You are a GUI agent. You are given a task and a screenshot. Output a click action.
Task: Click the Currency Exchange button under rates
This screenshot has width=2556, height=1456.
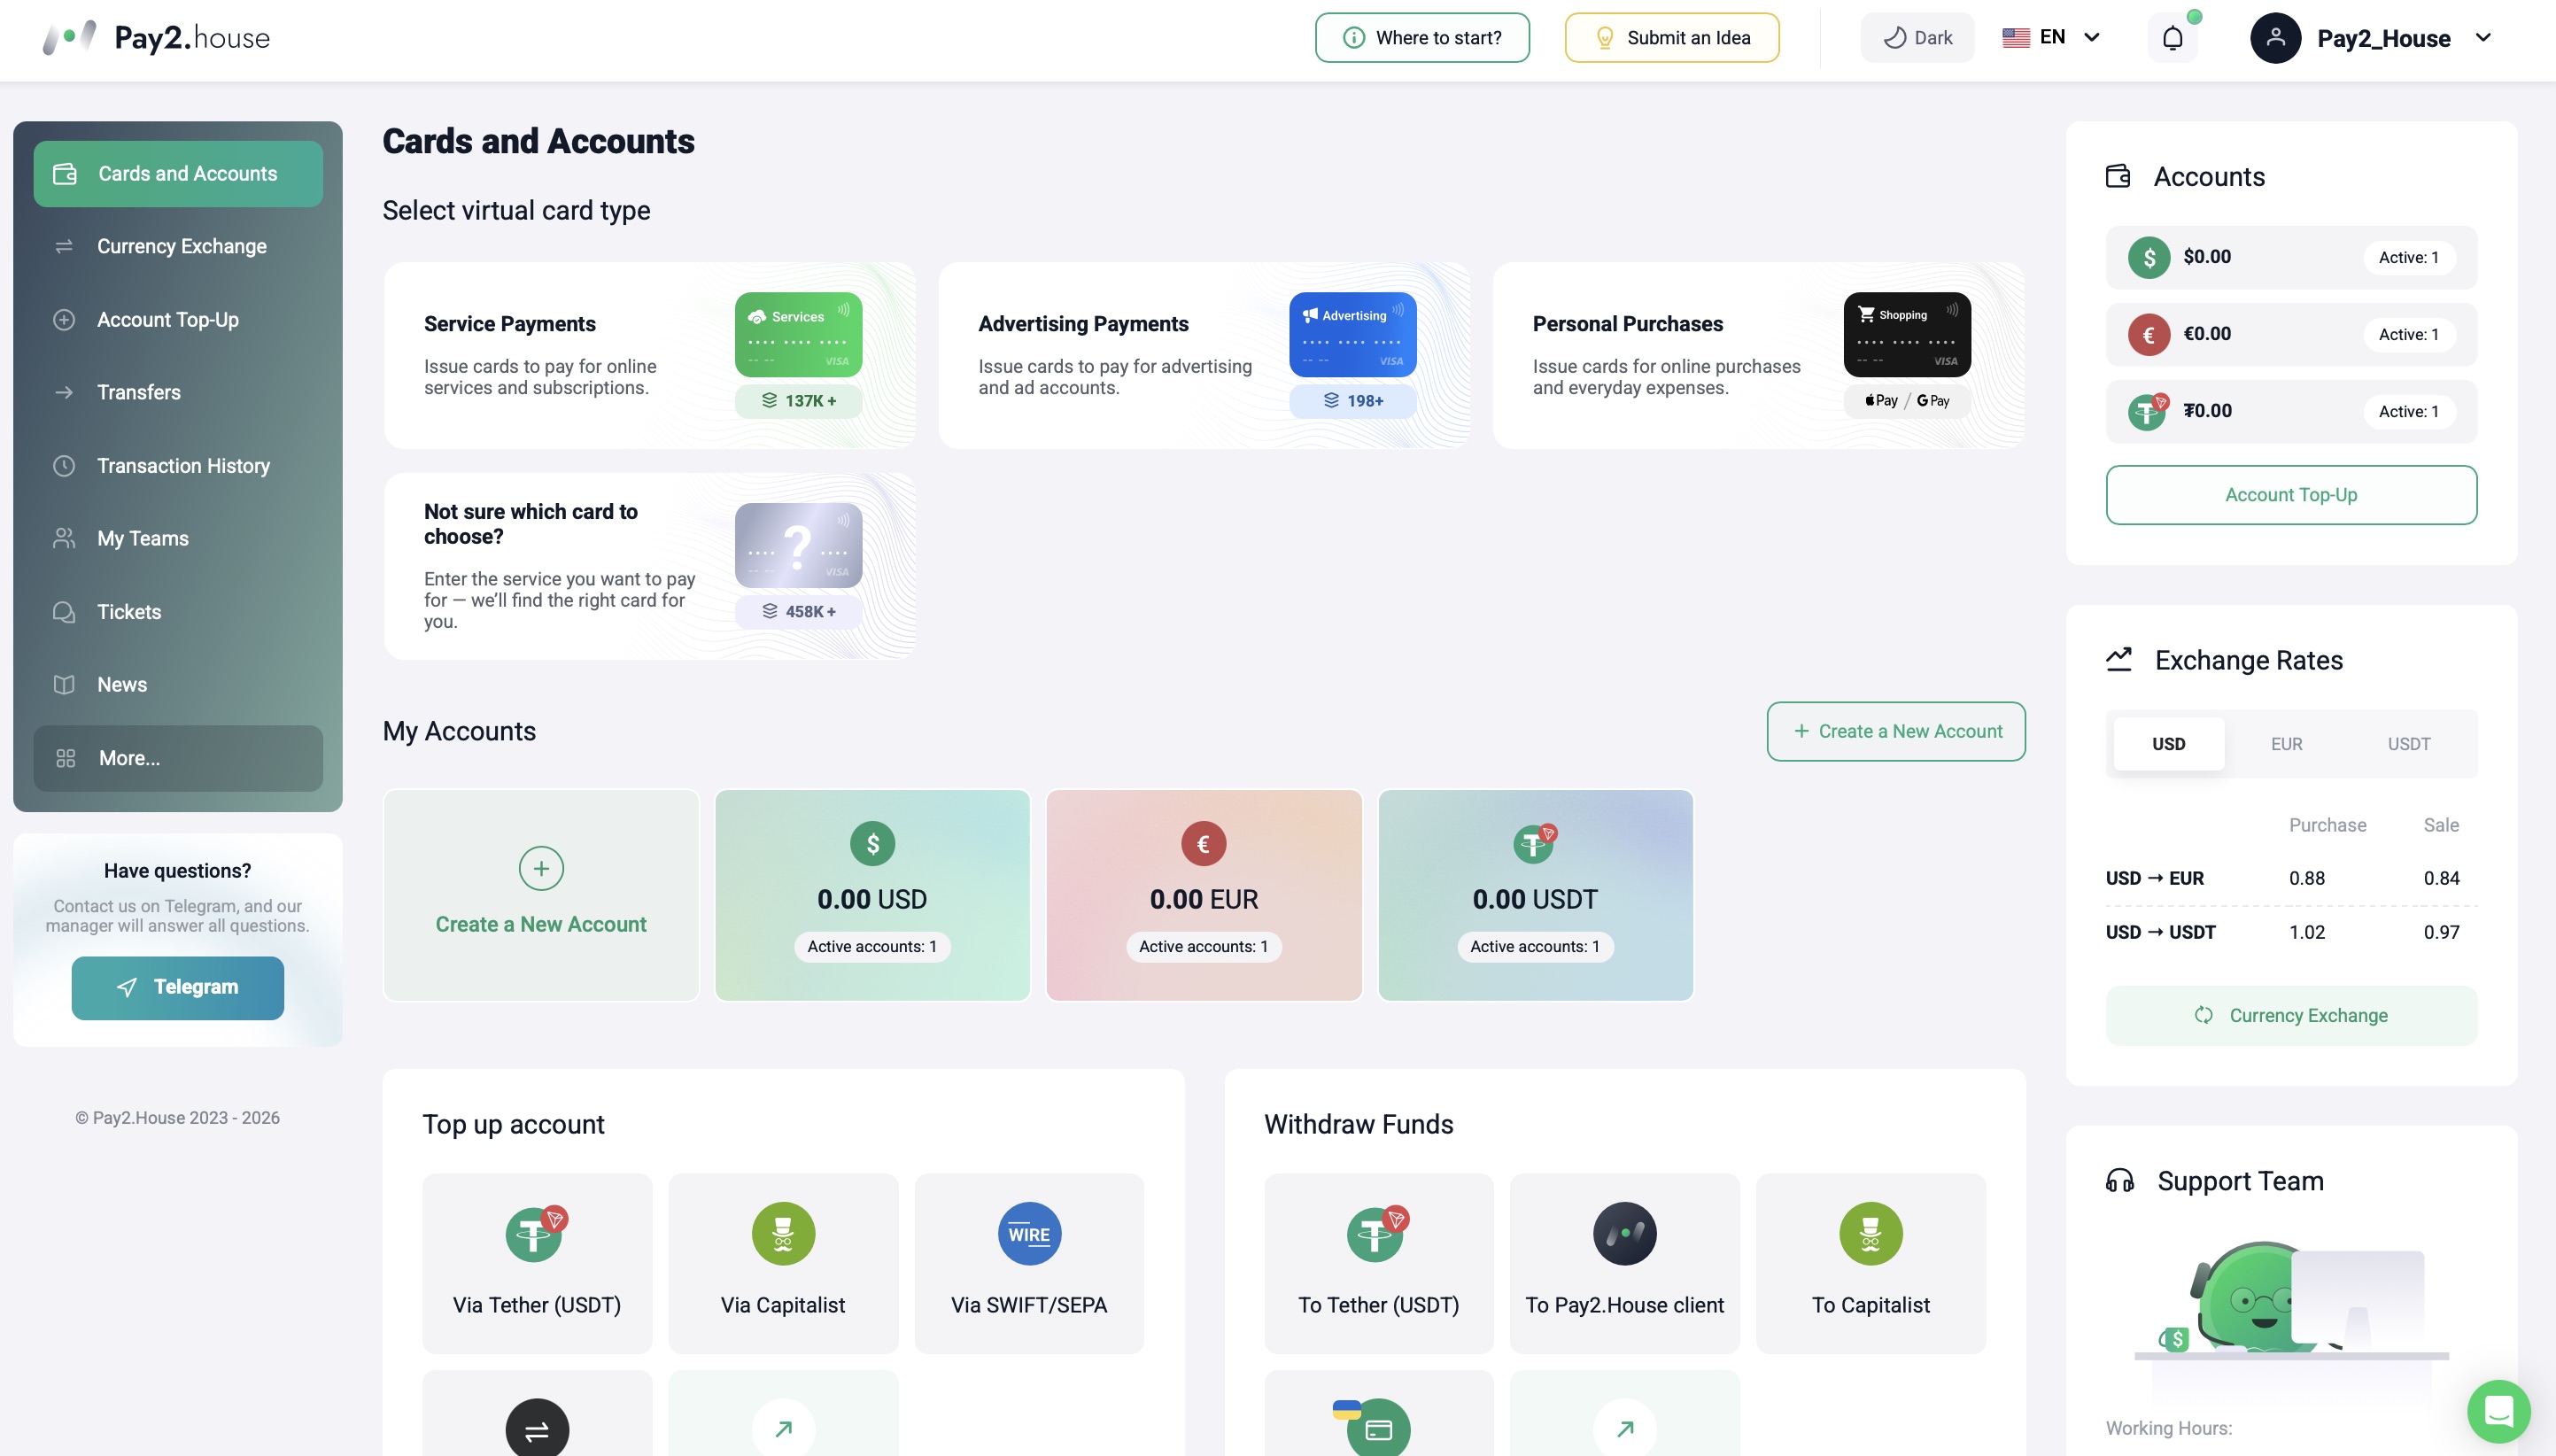pyautogui.click(x=2291, y=1015)
